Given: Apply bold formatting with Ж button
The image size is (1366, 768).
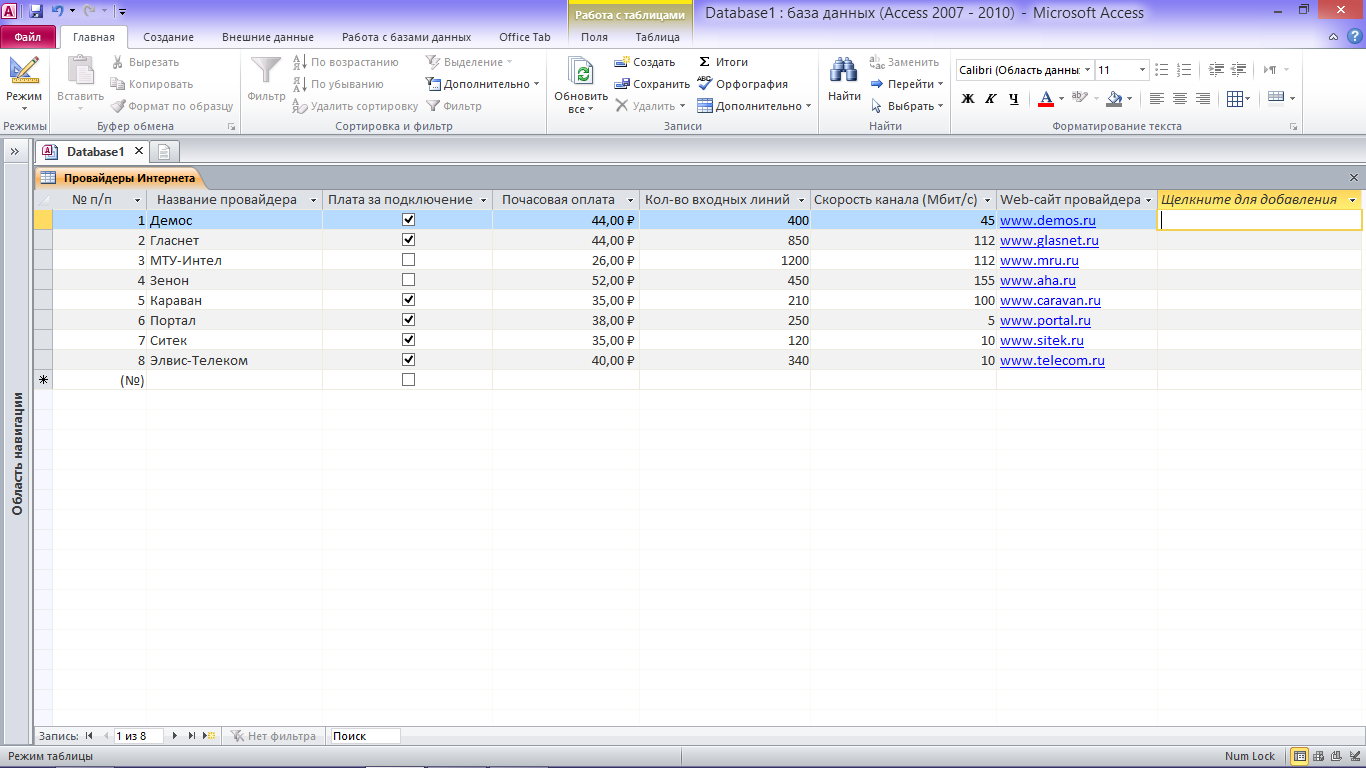Looking at the screenshot, I should [967, 98].
